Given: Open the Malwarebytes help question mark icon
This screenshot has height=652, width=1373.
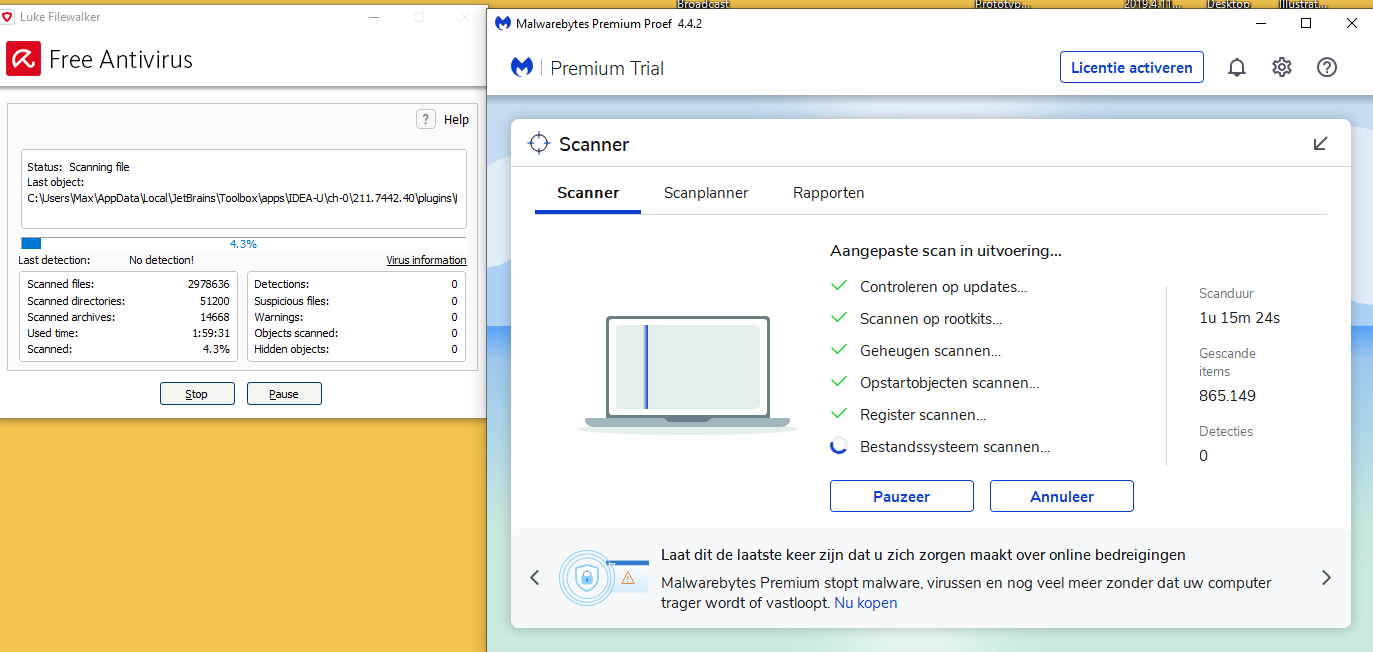Looking at the screenshot, I should pos(1327,67).
